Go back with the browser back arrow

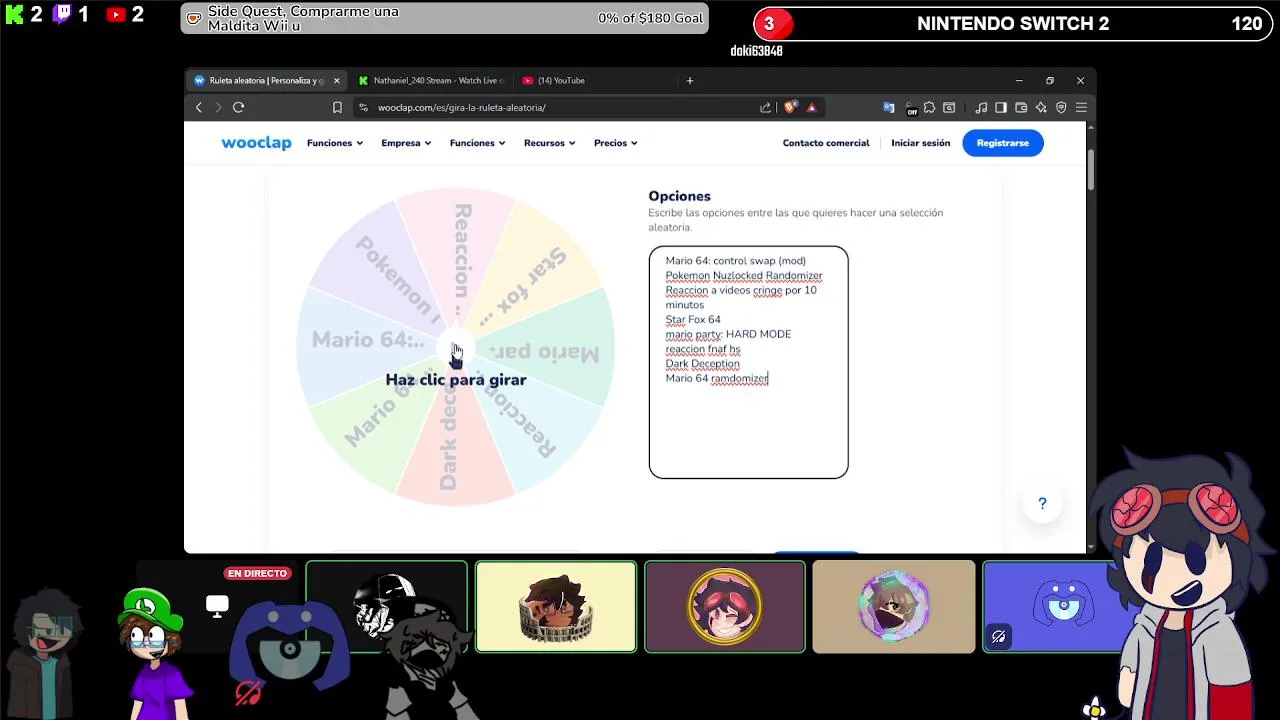[198, 107]
